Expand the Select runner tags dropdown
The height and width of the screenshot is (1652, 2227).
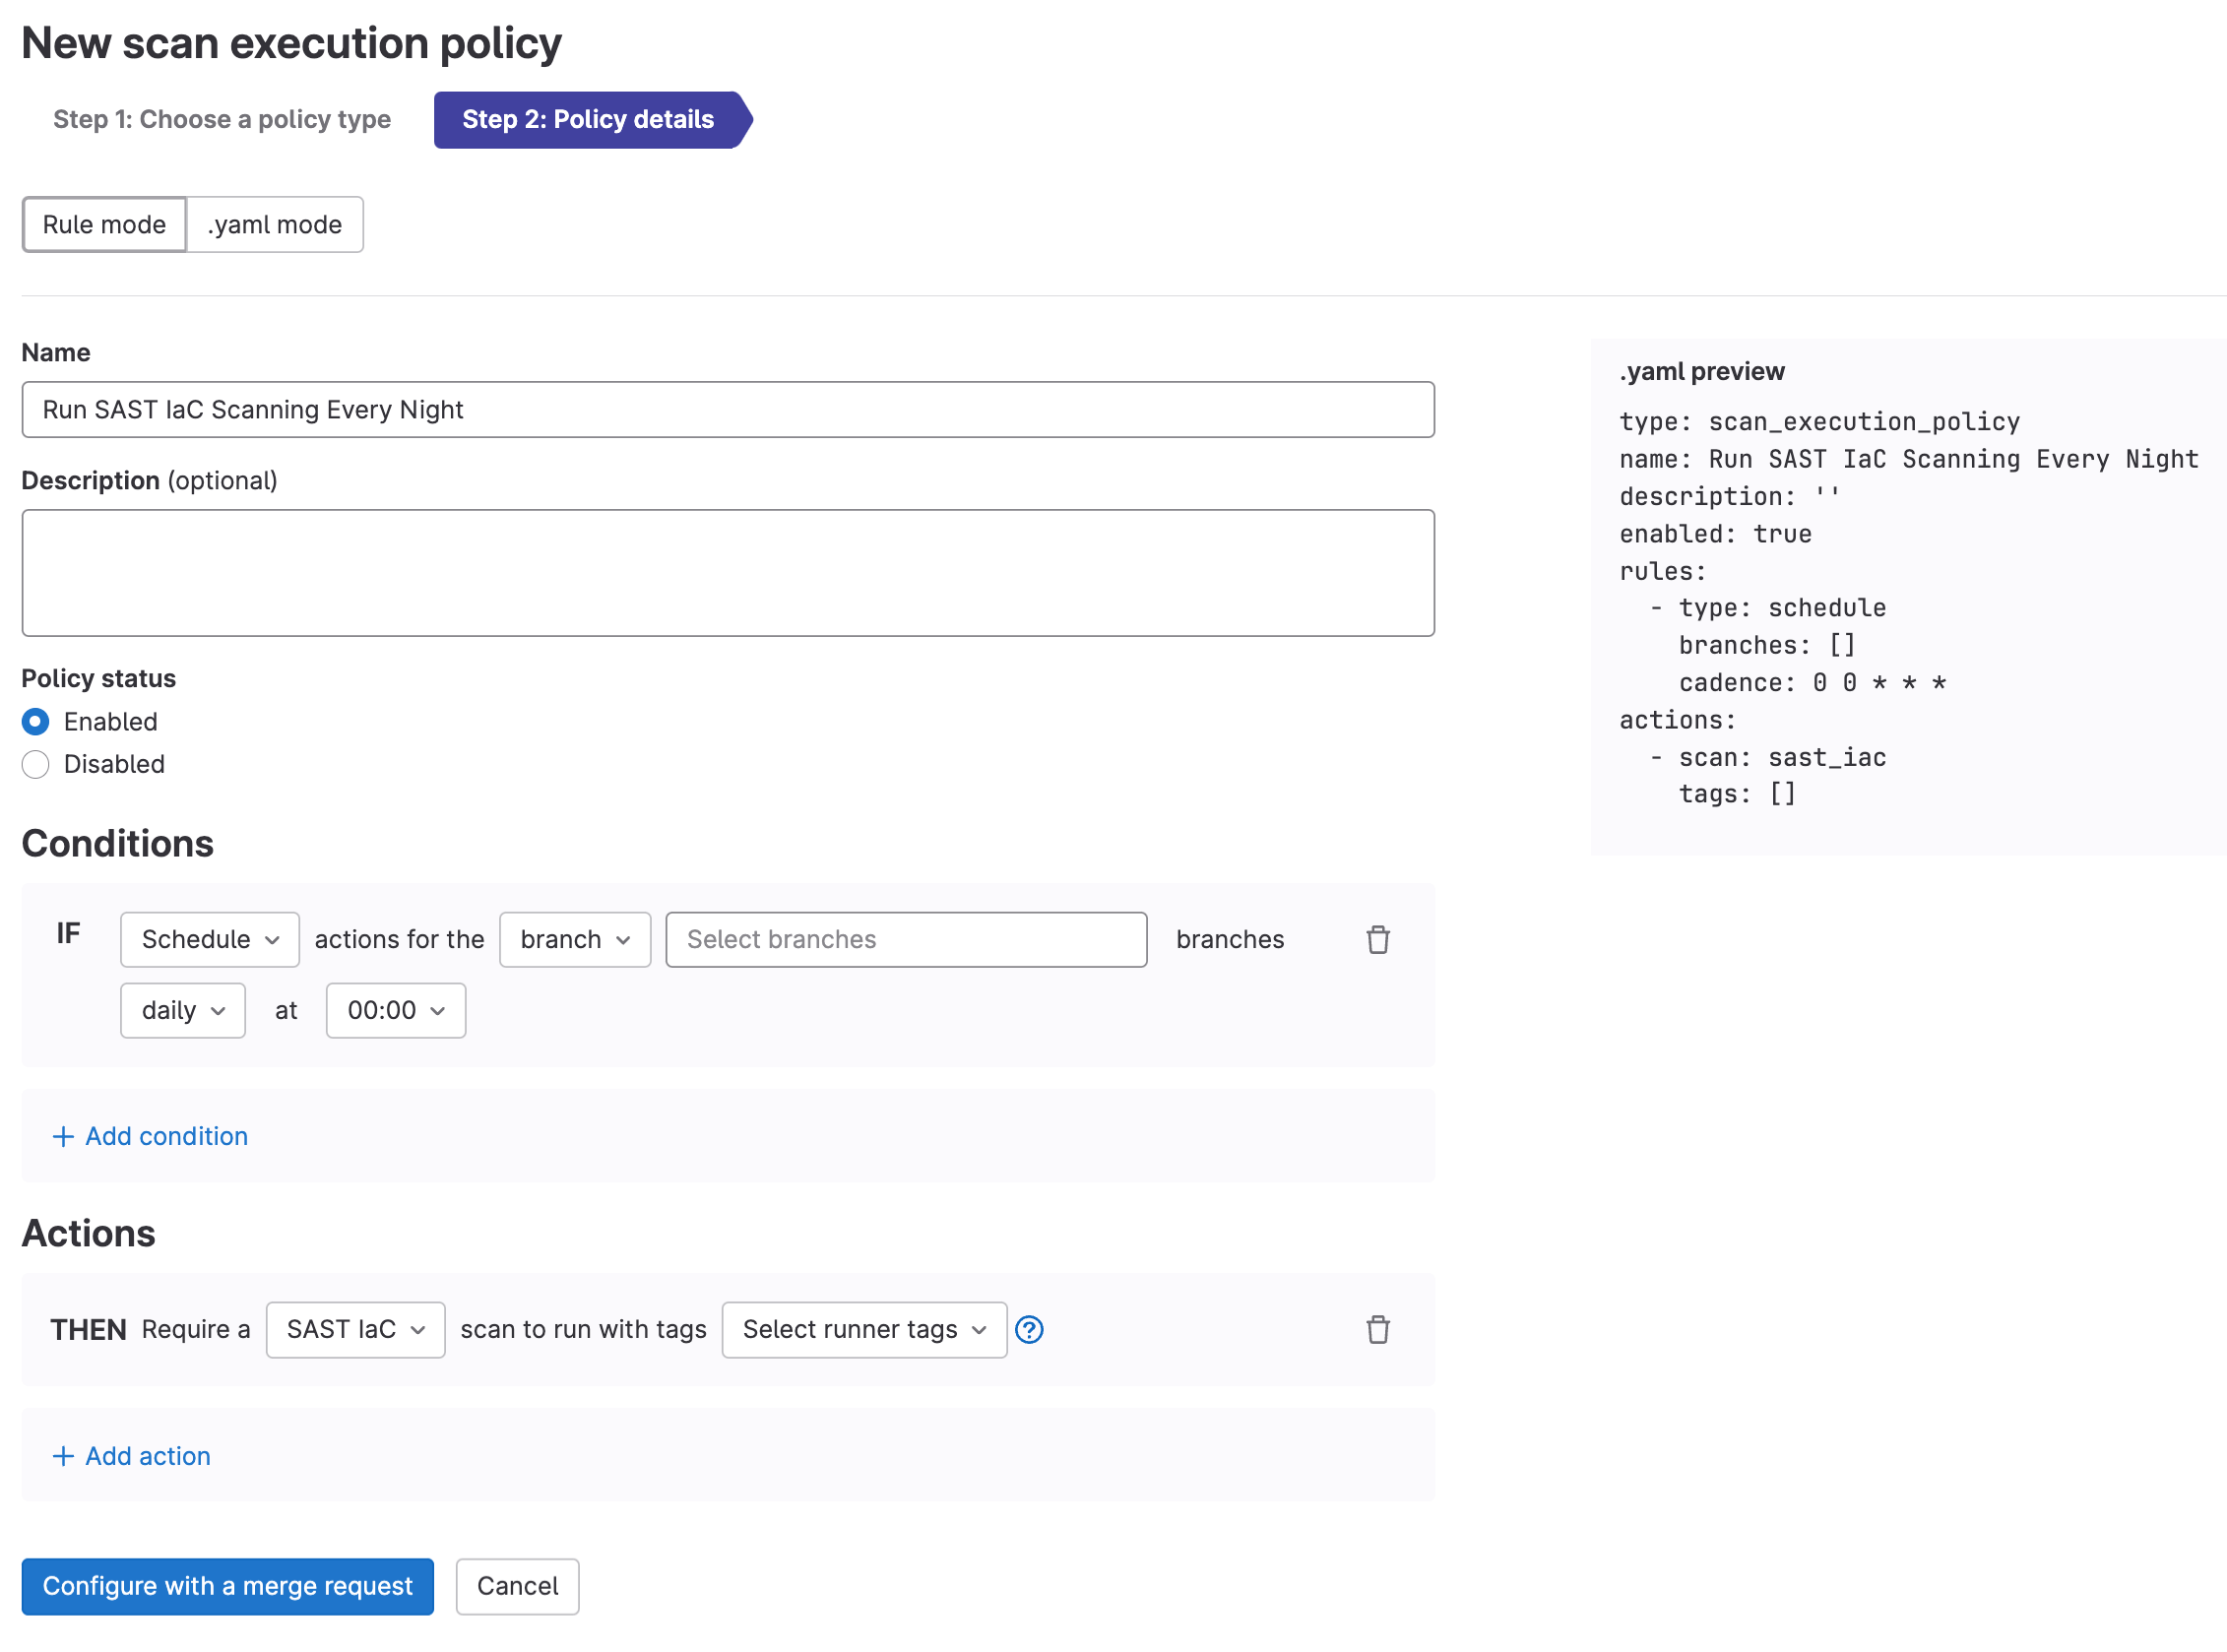863,1330
